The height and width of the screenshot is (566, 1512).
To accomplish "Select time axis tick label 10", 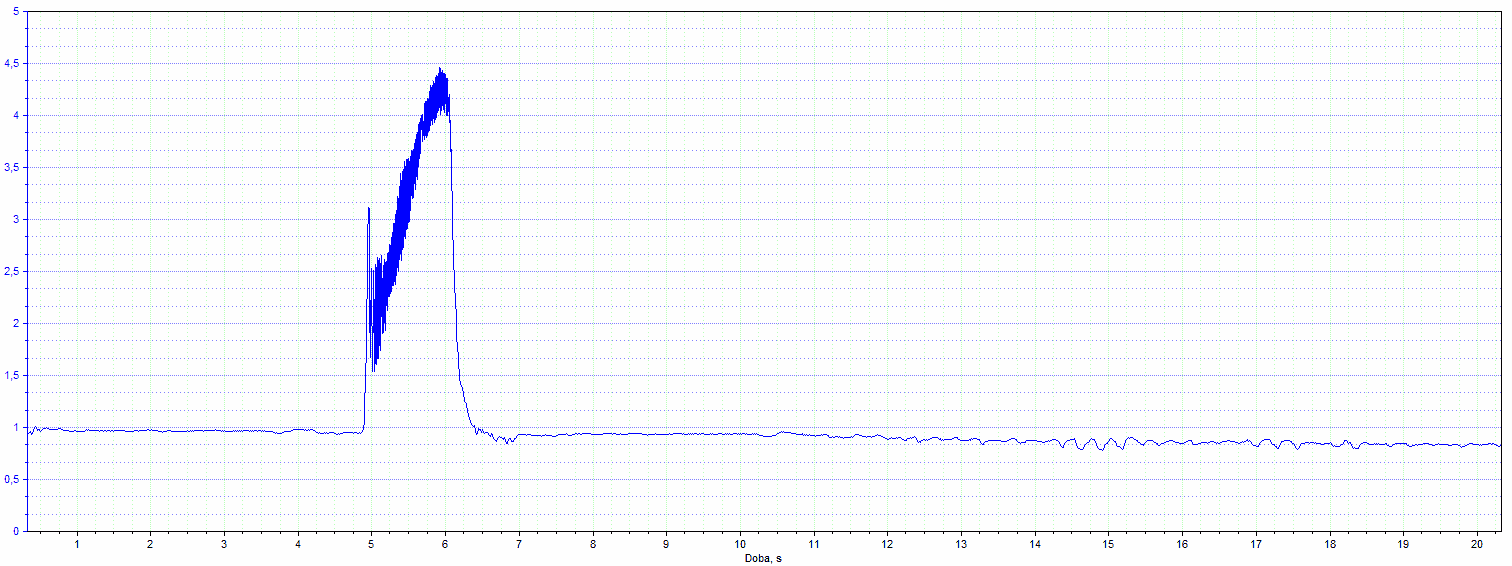I will click(740, 545).
